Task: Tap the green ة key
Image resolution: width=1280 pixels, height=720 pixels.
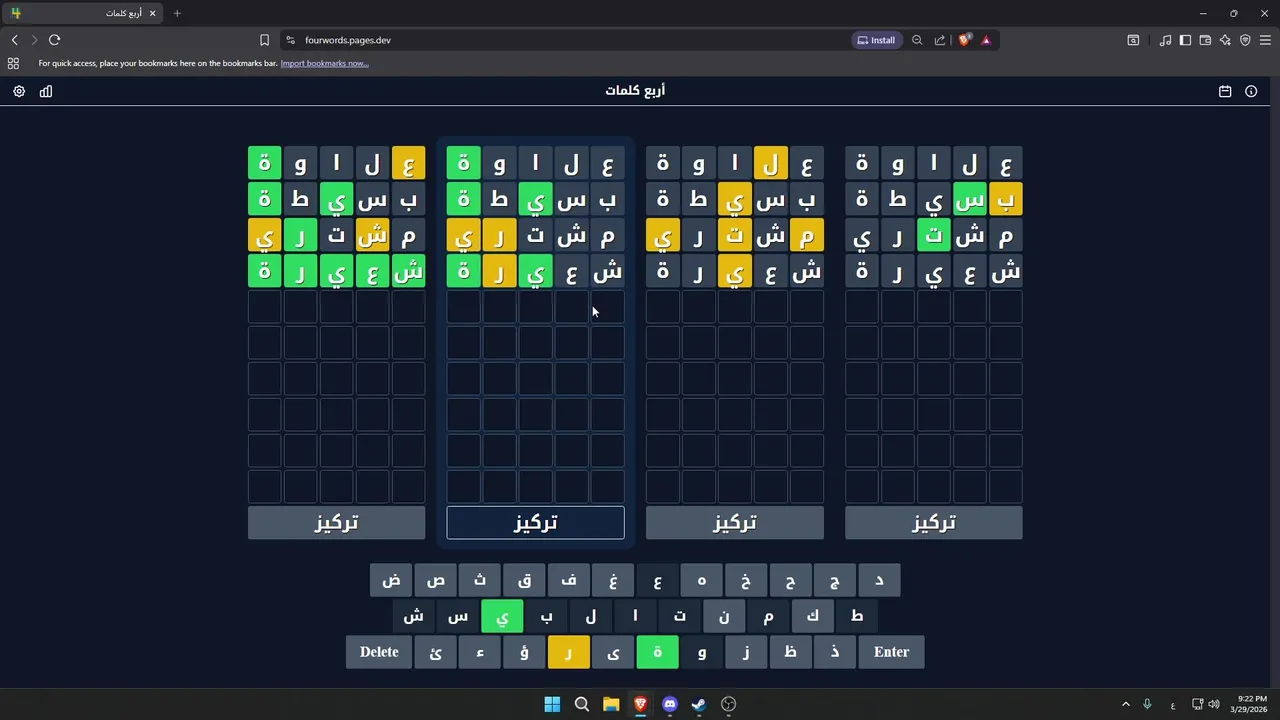Action: 658,652
